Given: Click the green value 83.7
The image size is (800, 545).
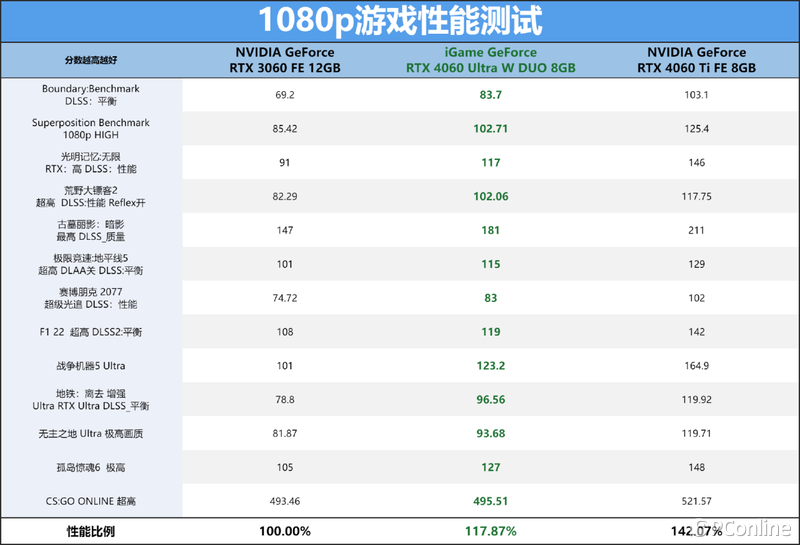Looking at the screenshot, I should (490, 95).
